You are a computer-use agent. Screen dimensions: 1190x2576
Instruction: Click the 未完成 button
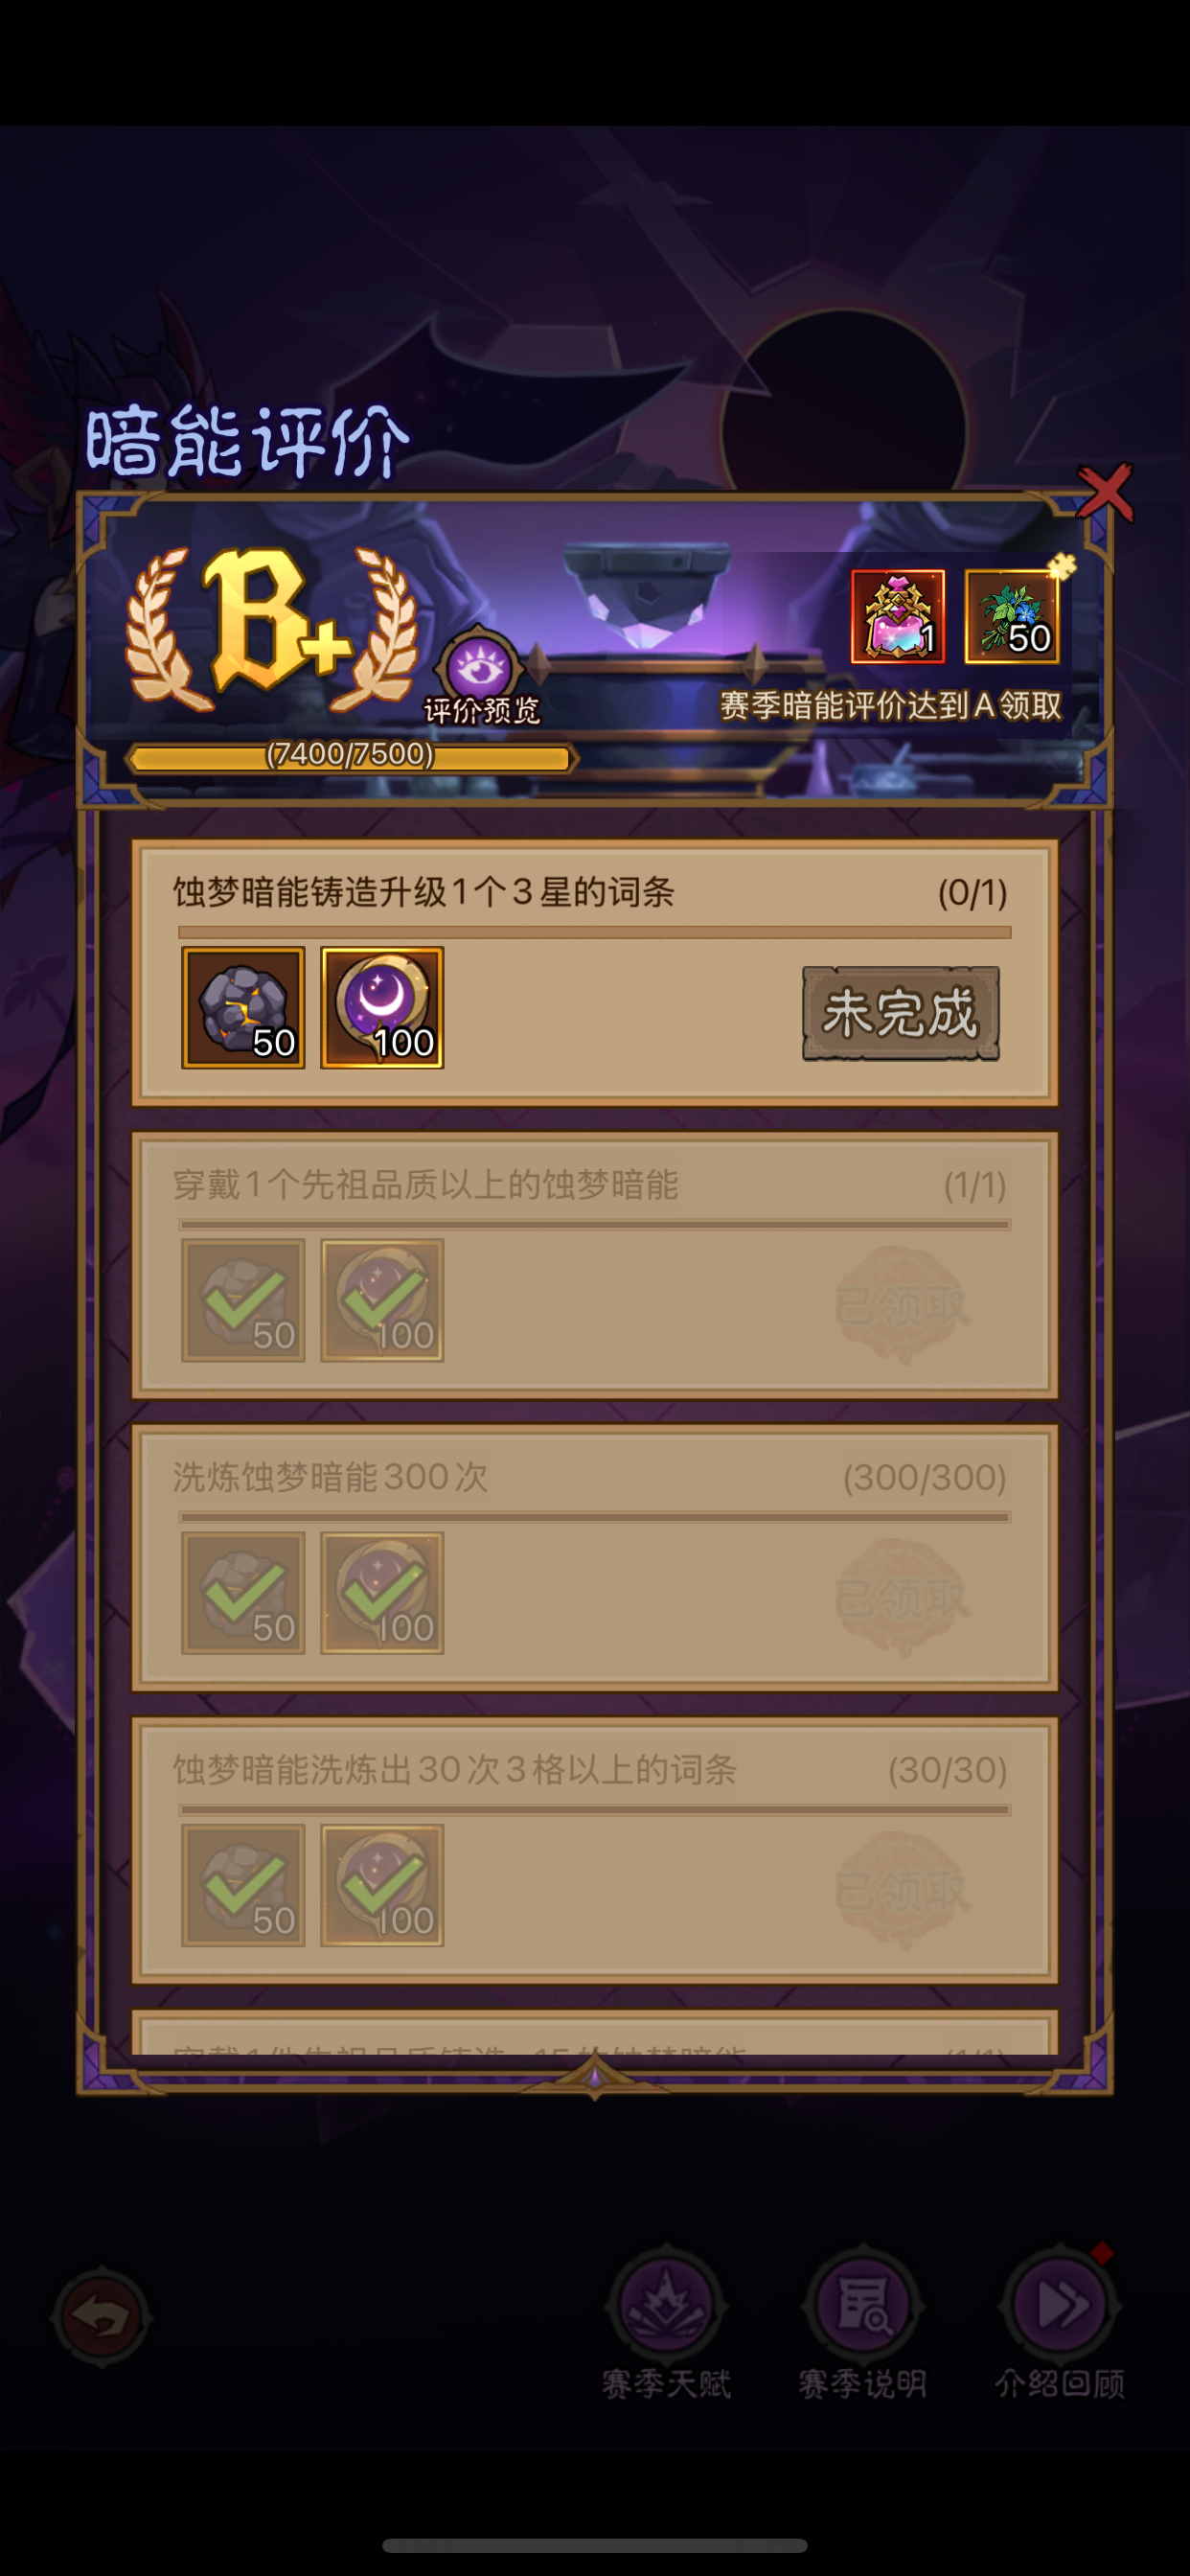(x=901, y=1013)
